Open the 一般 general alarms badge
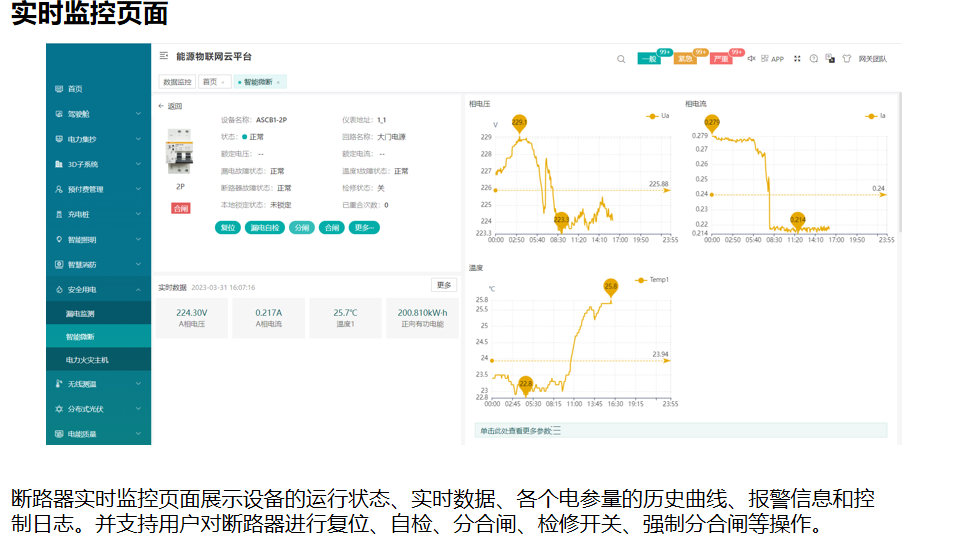The width and height of the screenshot is (971, 549). coord(649,59)
